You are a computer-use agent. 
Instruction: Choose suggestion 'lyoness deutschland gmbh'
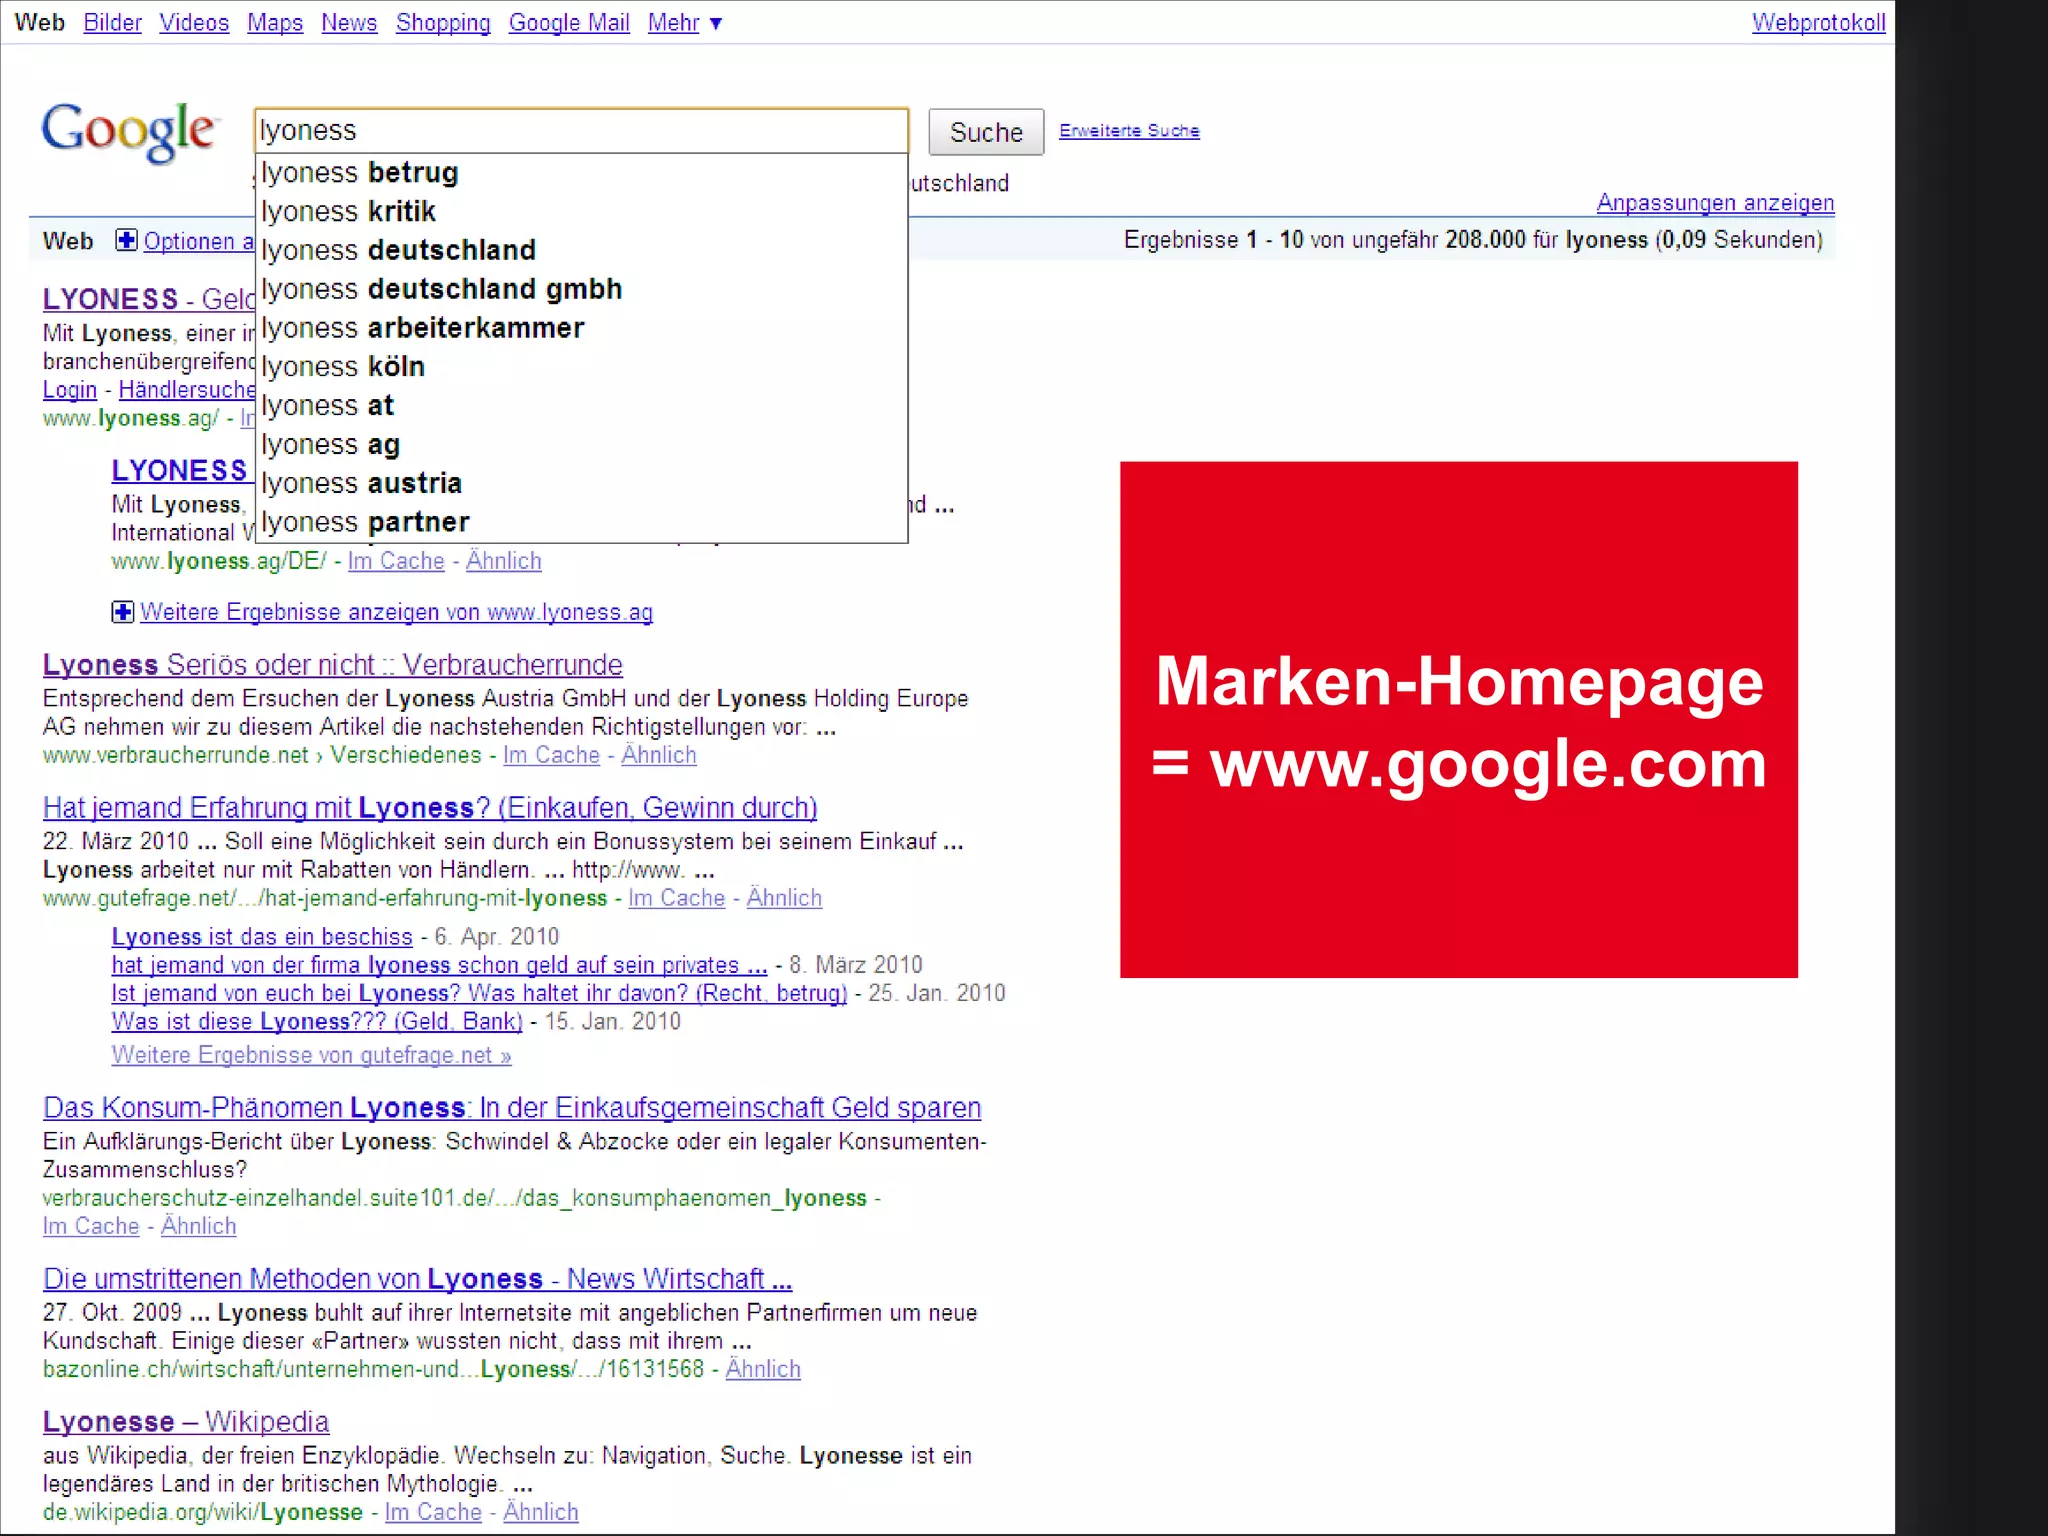pyautogui.click(x=581, y=290)
